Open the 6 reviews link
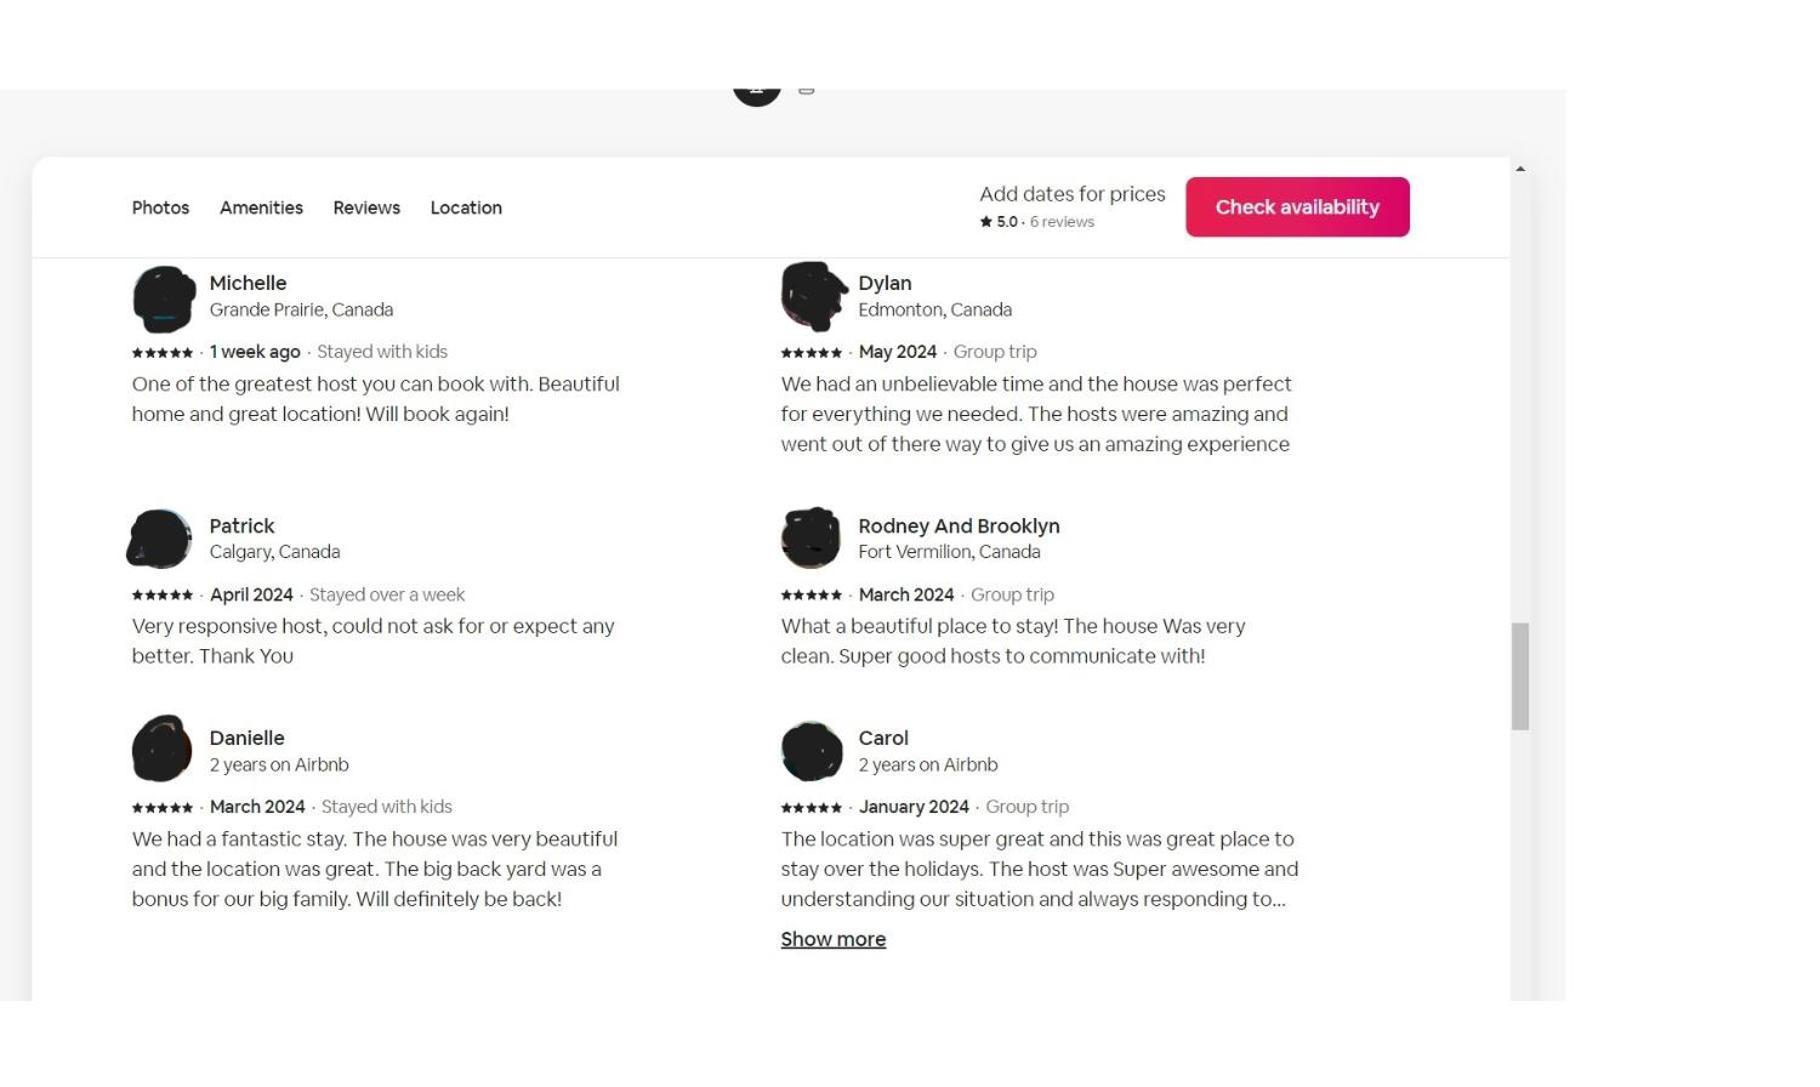Viewport: 1820px width, 1087px height. coord(1062,222)
